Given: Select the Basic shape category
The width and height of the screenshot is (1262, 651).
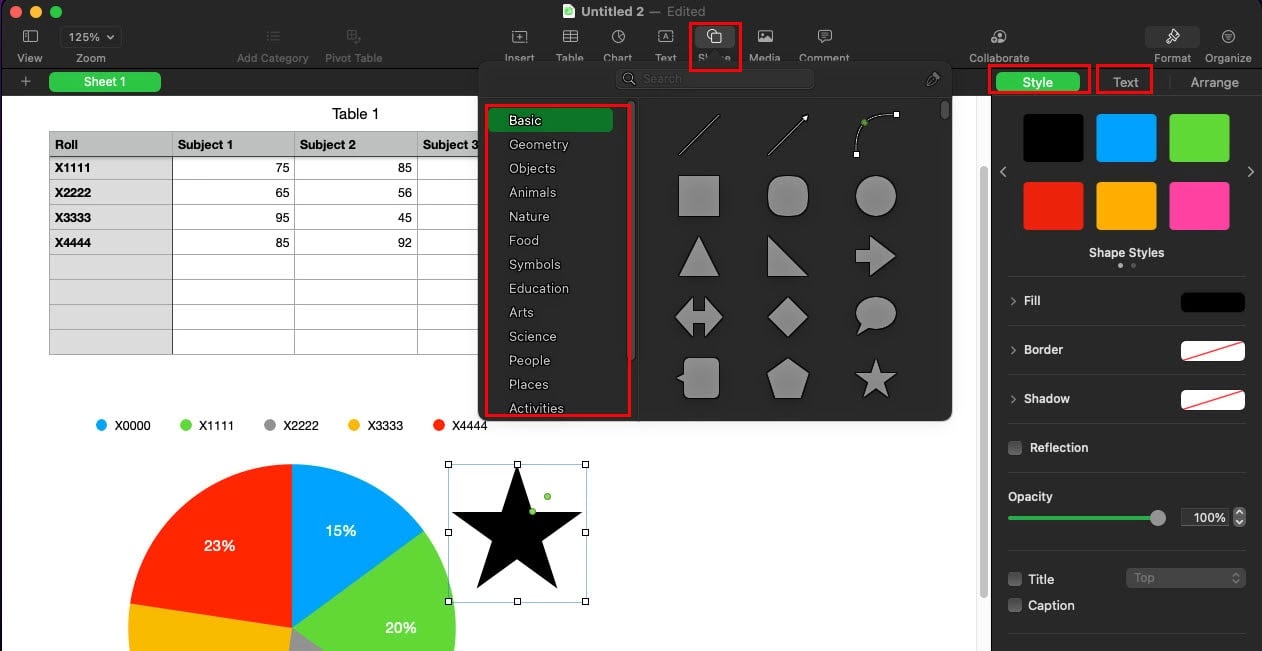Looking at the screenshot, I should pos(550,120).
